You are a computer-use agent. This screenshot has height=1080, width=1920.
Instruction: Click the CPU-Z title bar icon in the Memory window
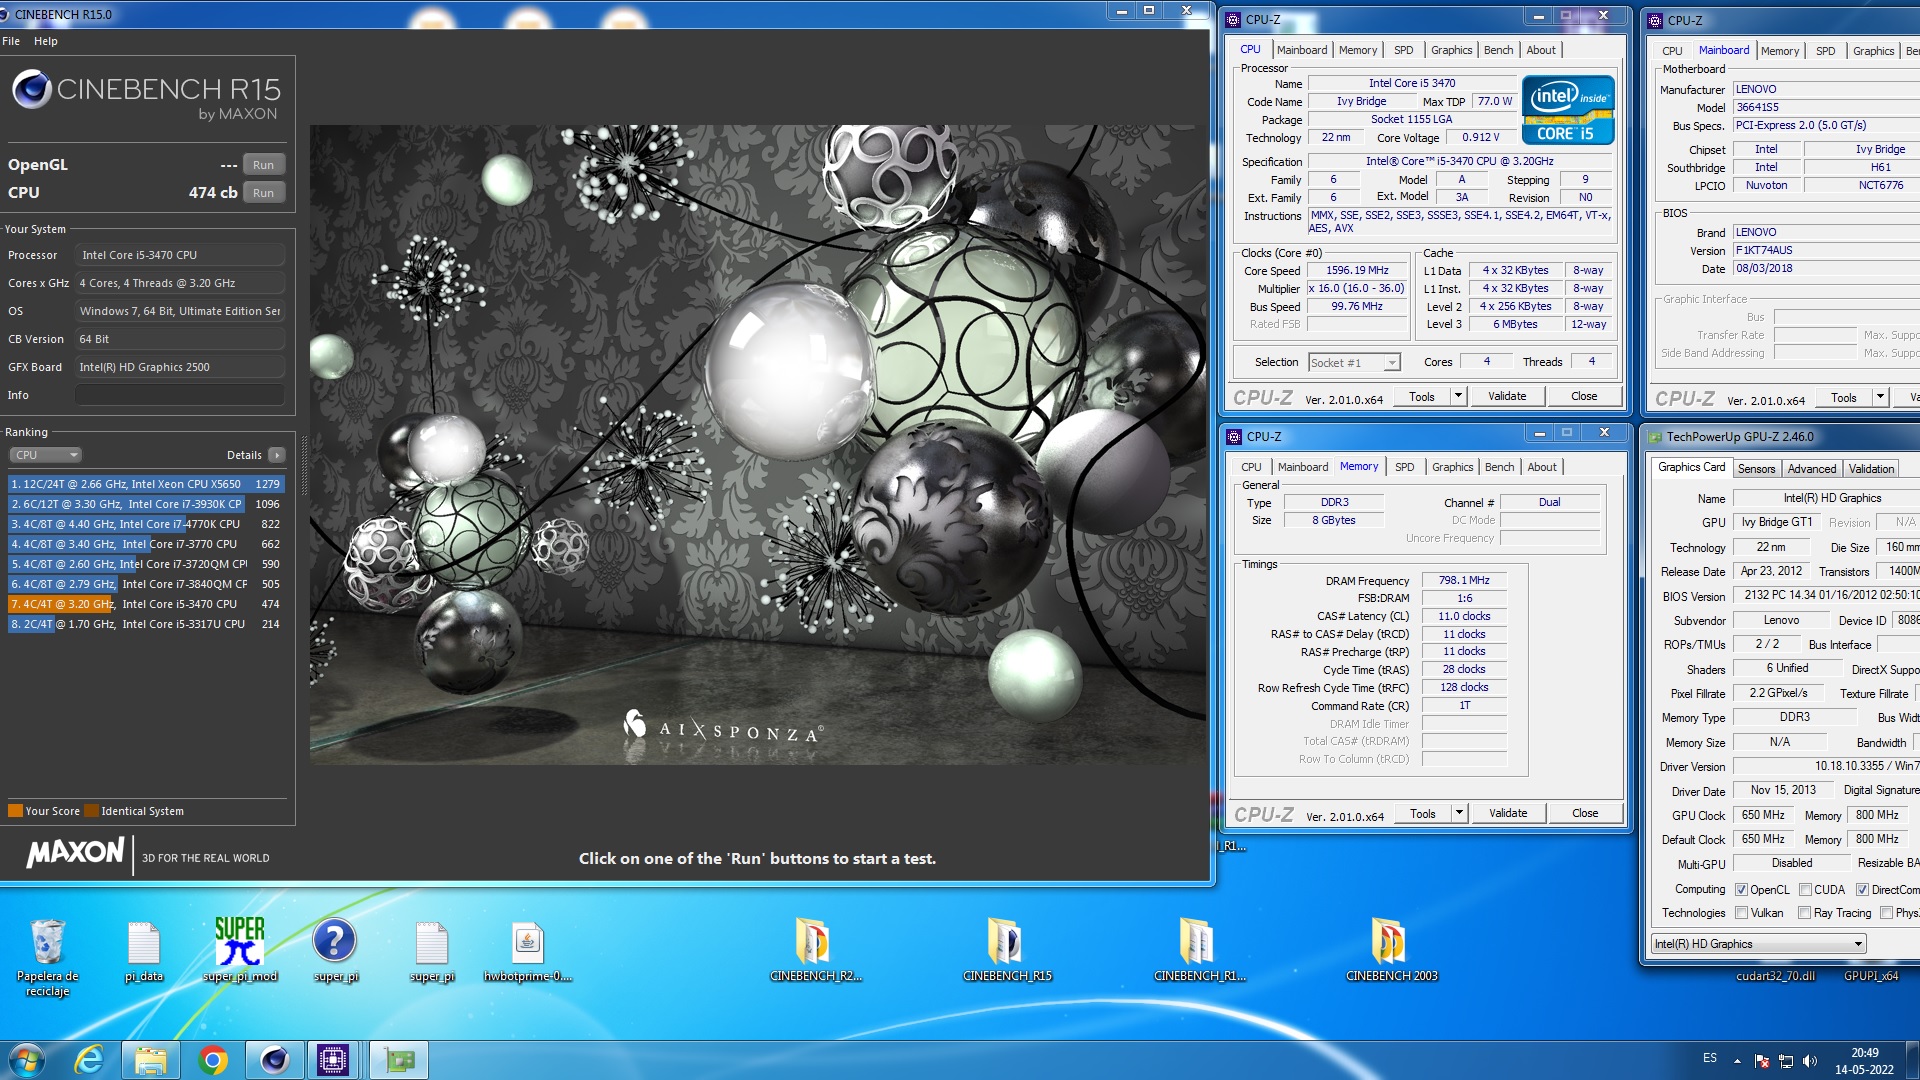(1234, 437)
